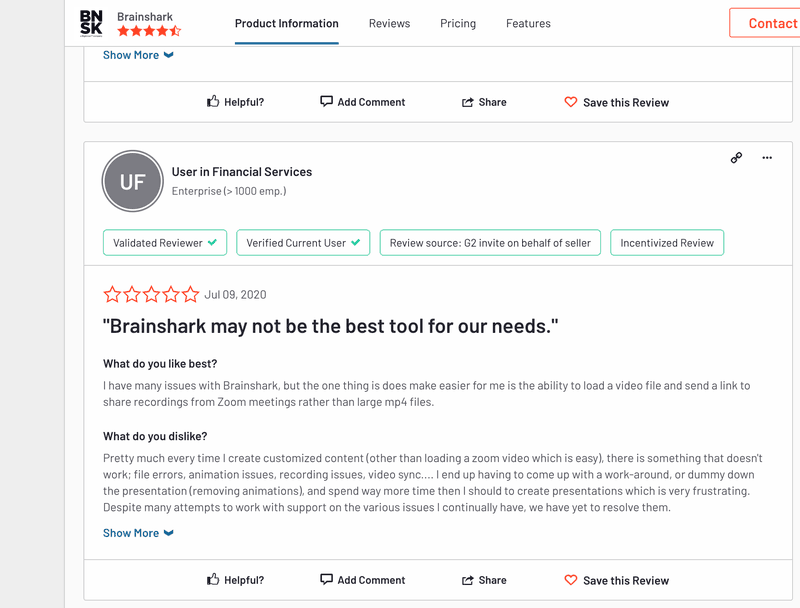The width and height of the screenshot is (800, 608).
Task: Copy the review link using the chain icon
Action: (736, 158)
